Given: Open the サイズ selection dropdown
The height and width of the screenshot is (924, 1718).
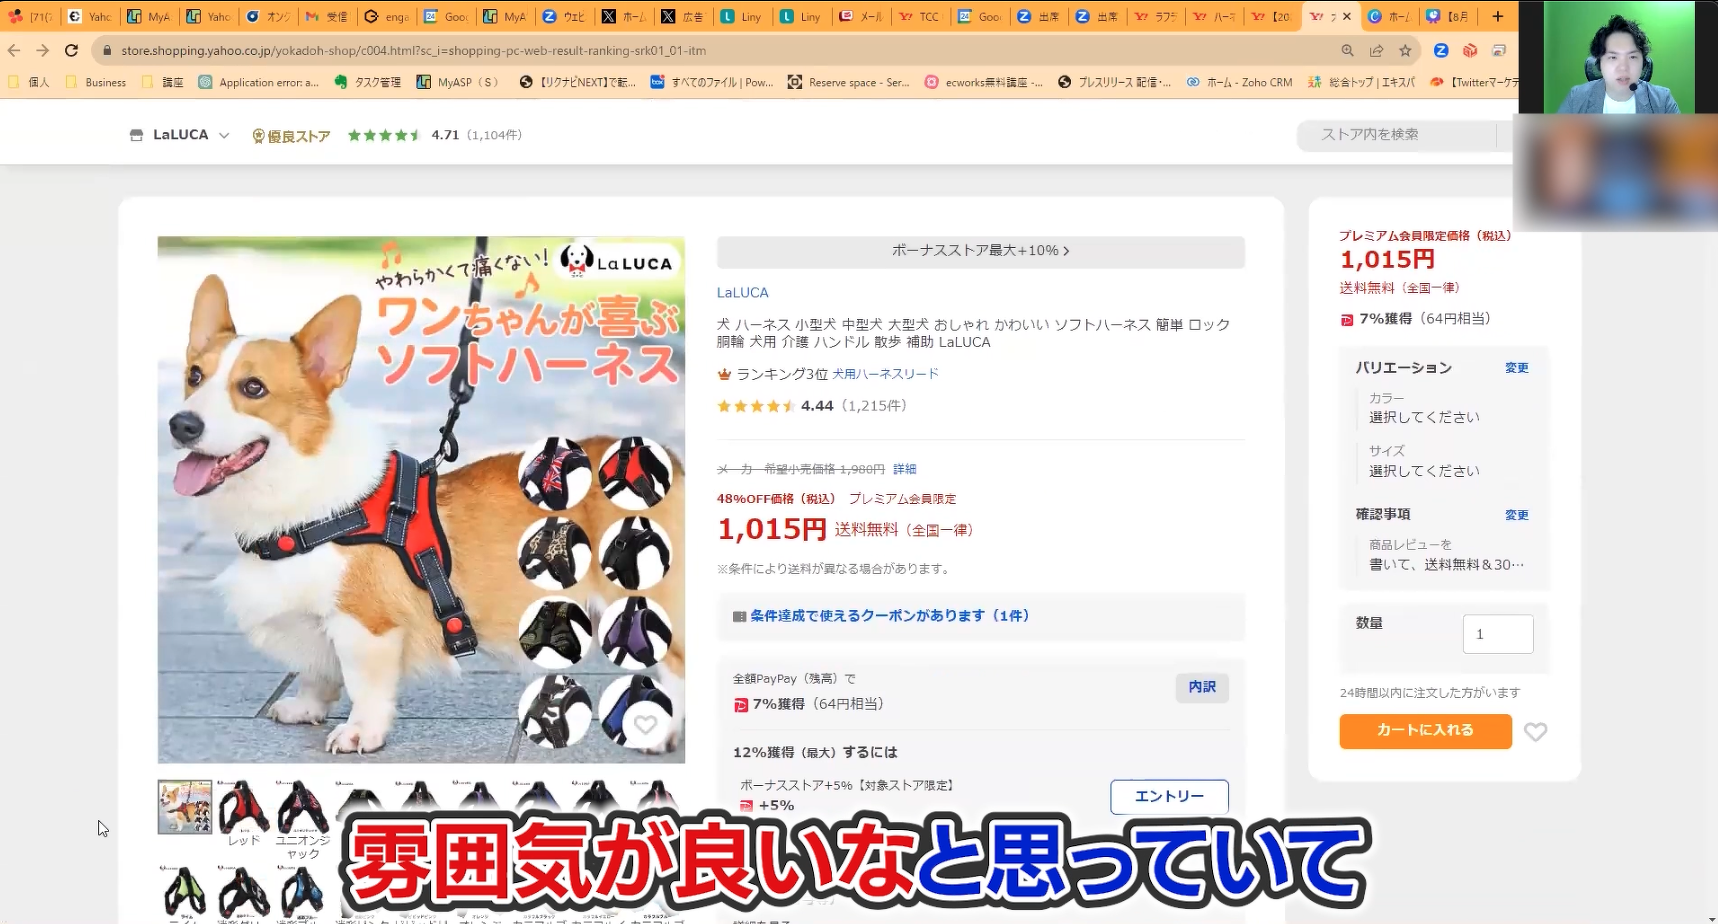Looking at the screenshot, I should [1424, 470].
